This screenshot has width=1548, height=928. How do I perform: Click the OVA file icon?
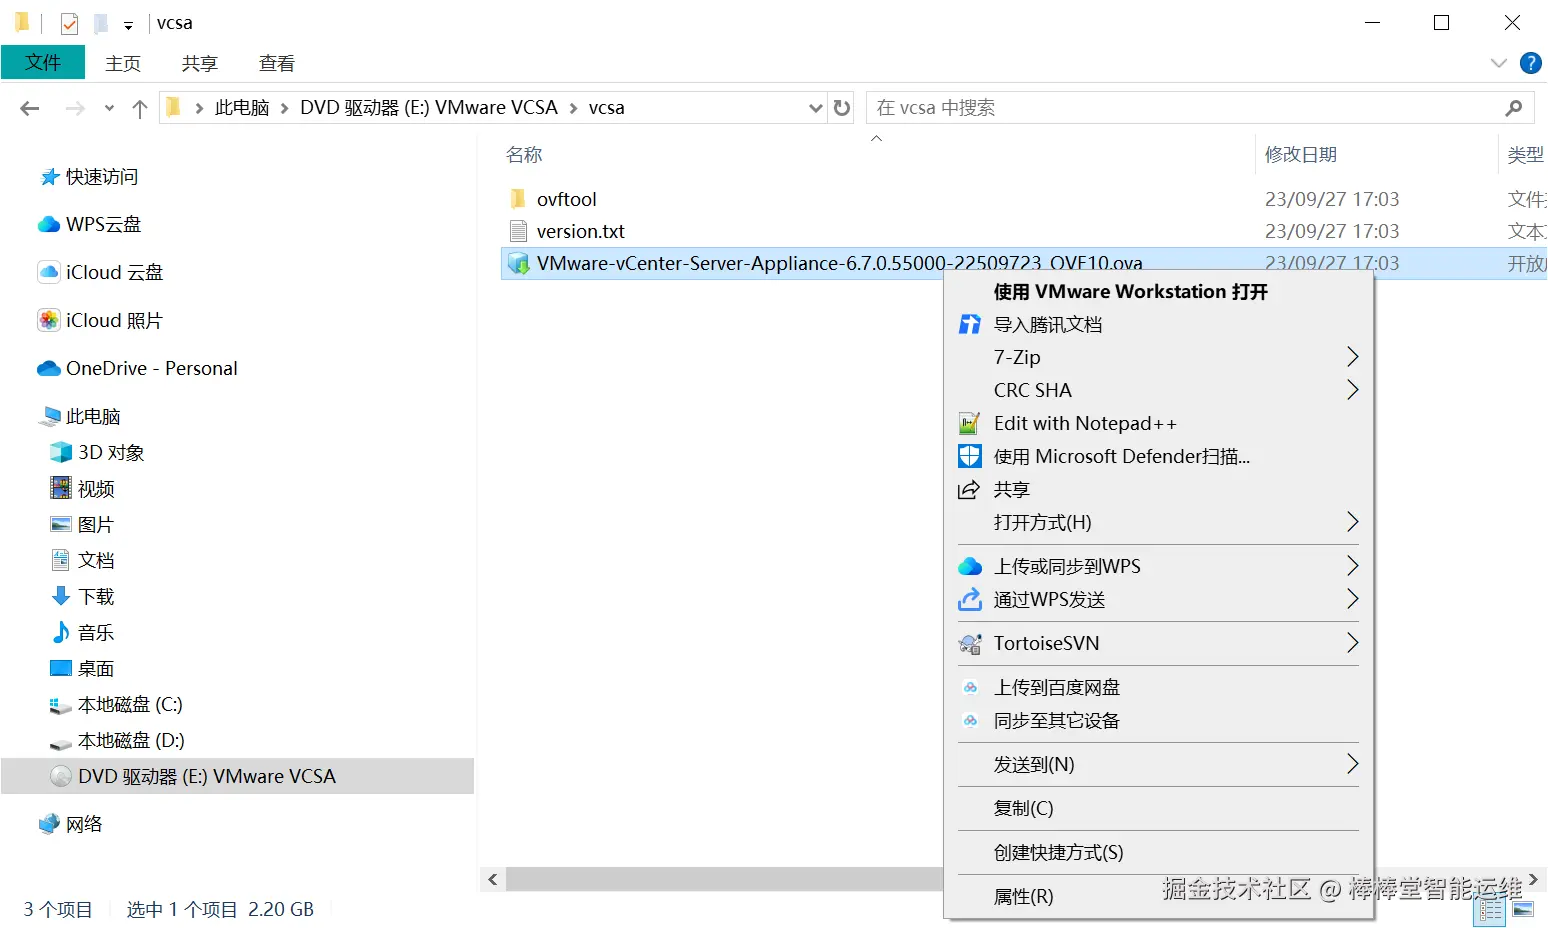(518, 263)
